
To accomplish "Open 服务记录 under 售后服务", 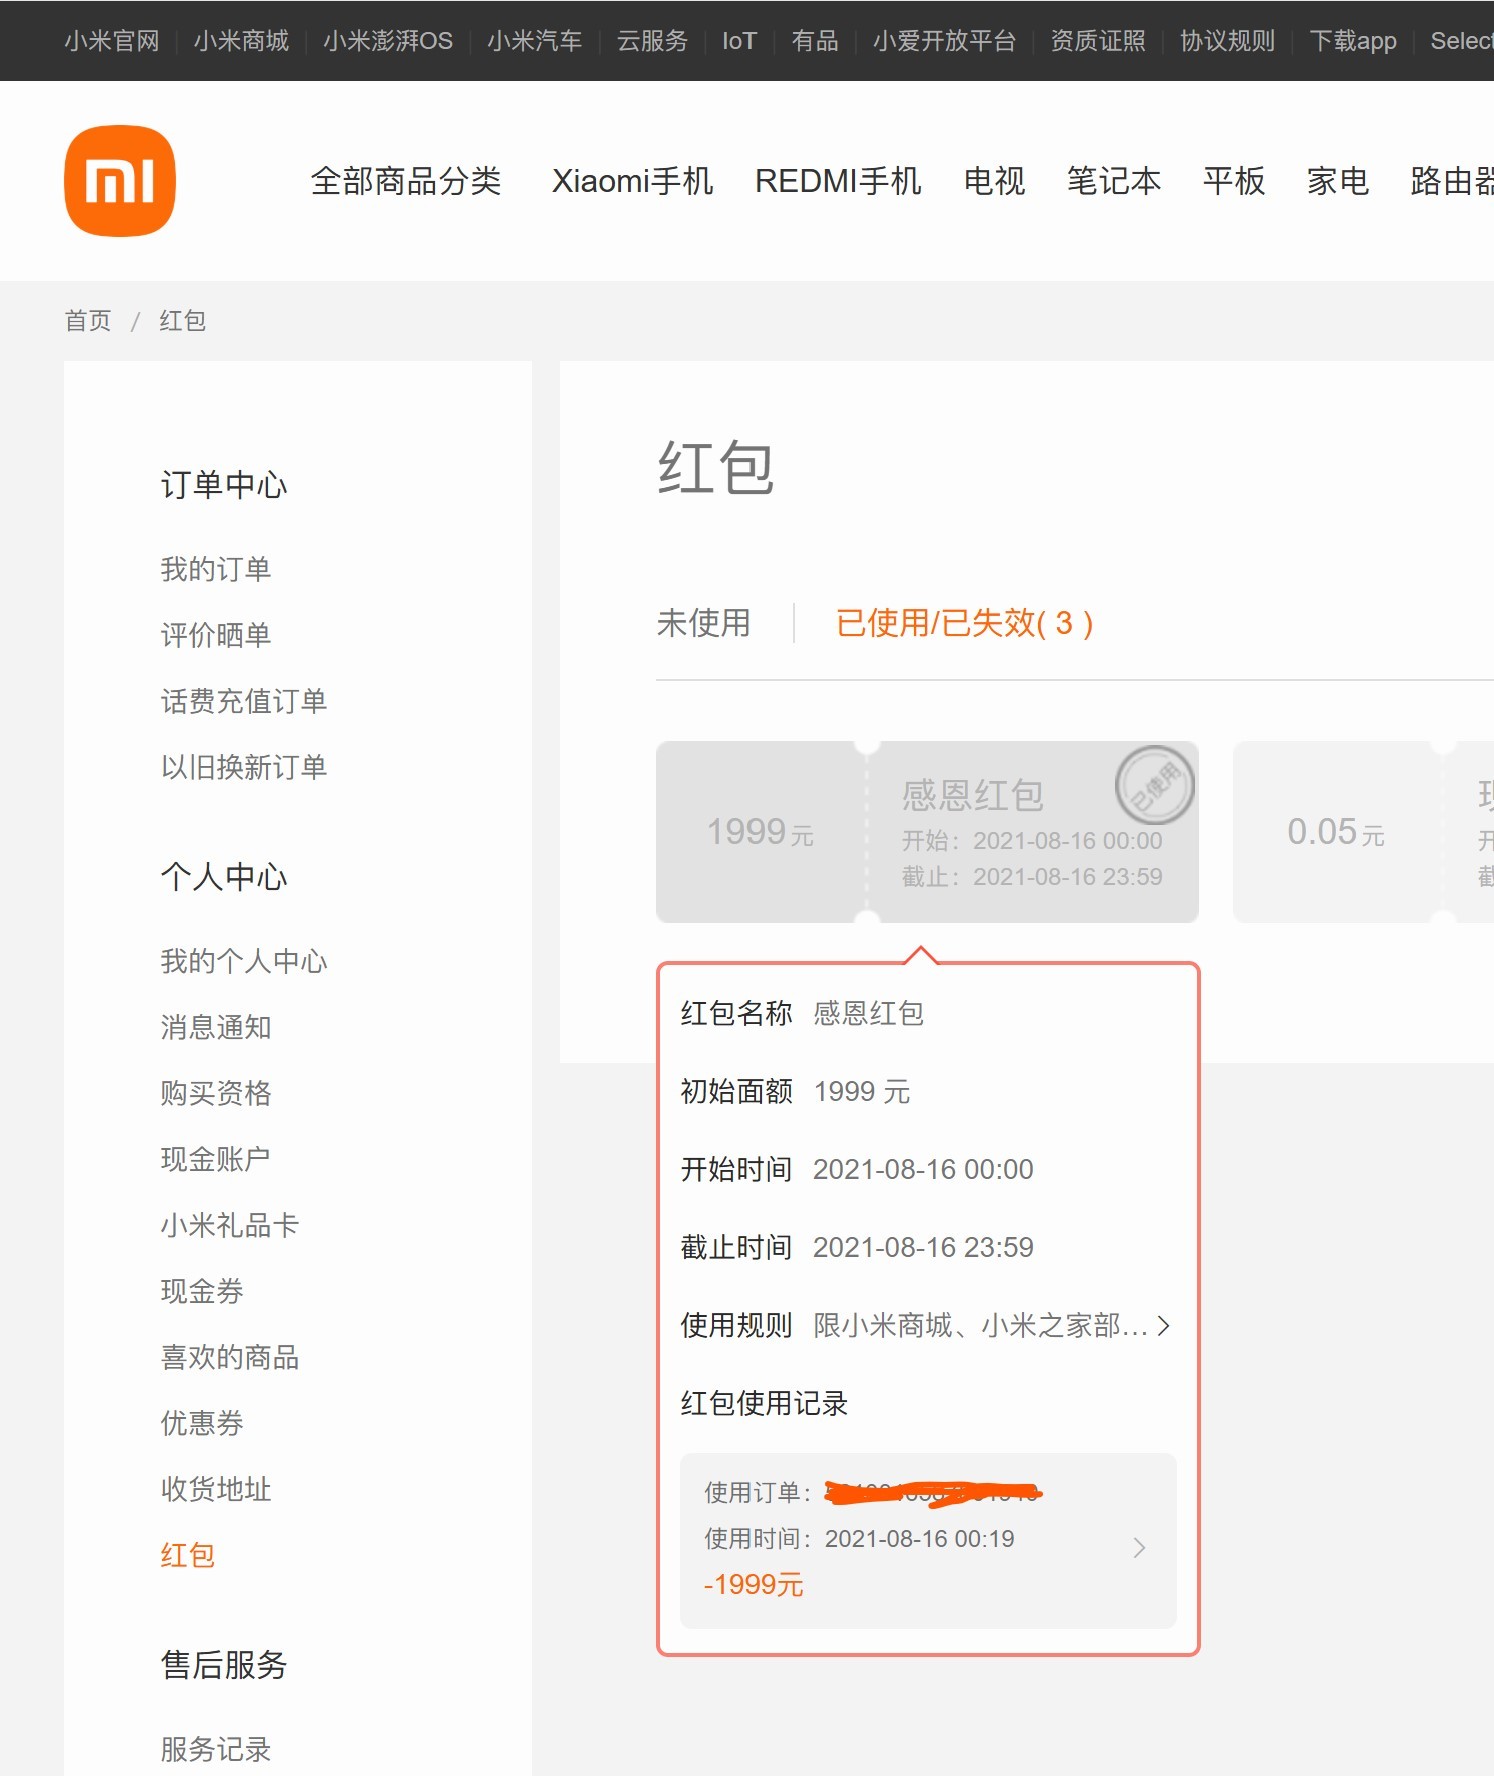I will [x=216, y=1749].
